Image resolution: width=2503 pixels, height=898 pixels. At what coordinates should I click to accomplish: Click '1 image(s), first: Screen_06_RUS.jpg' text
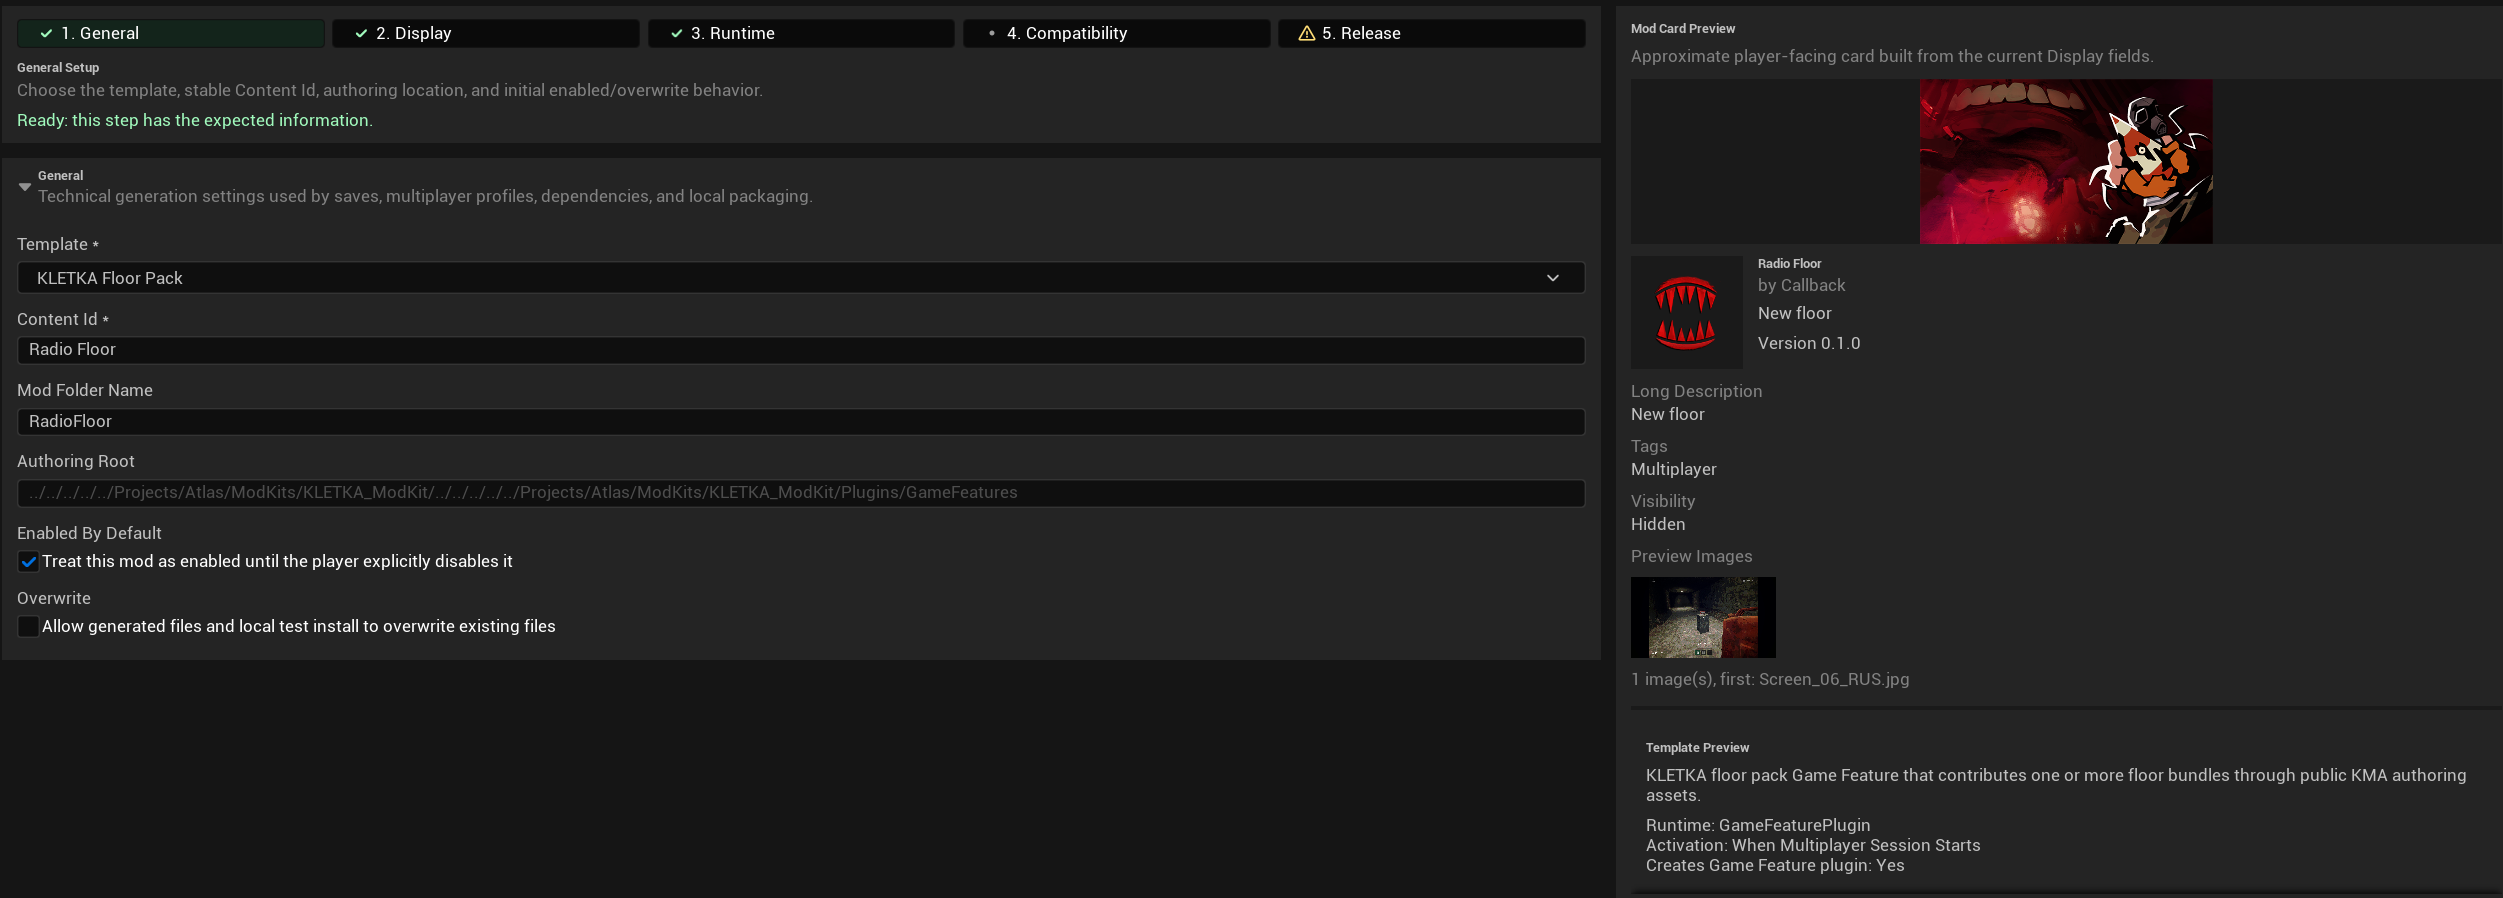click(1770, 679)
